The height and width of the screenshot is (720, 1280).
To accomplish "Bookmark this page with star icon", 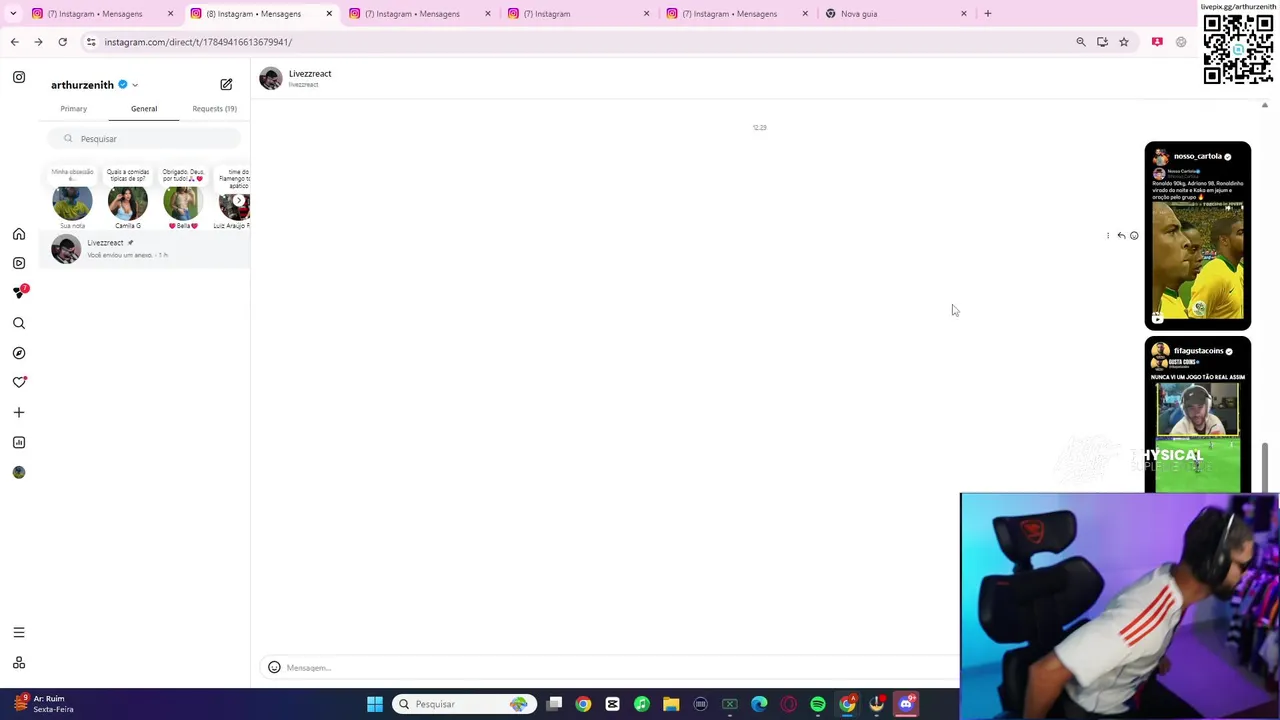I will [x=1124, y=42].
